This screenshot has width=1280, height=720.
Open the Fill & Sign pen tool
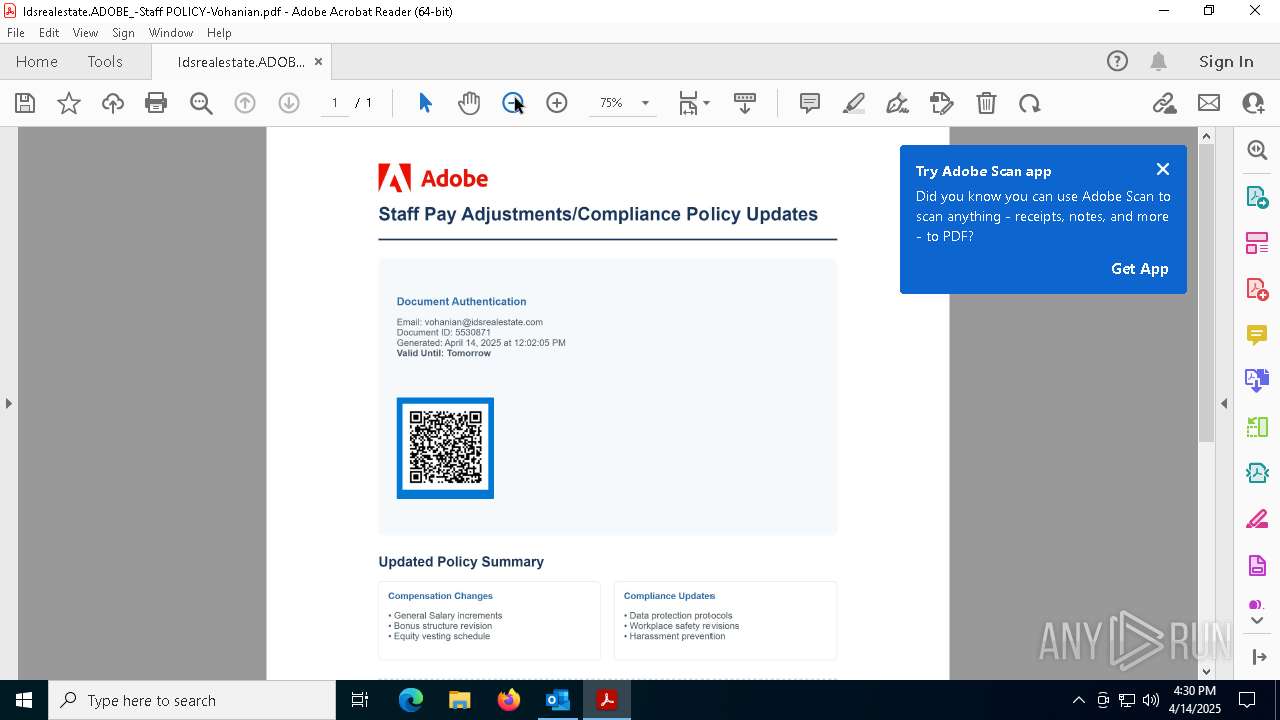click(x=898, y=103)
